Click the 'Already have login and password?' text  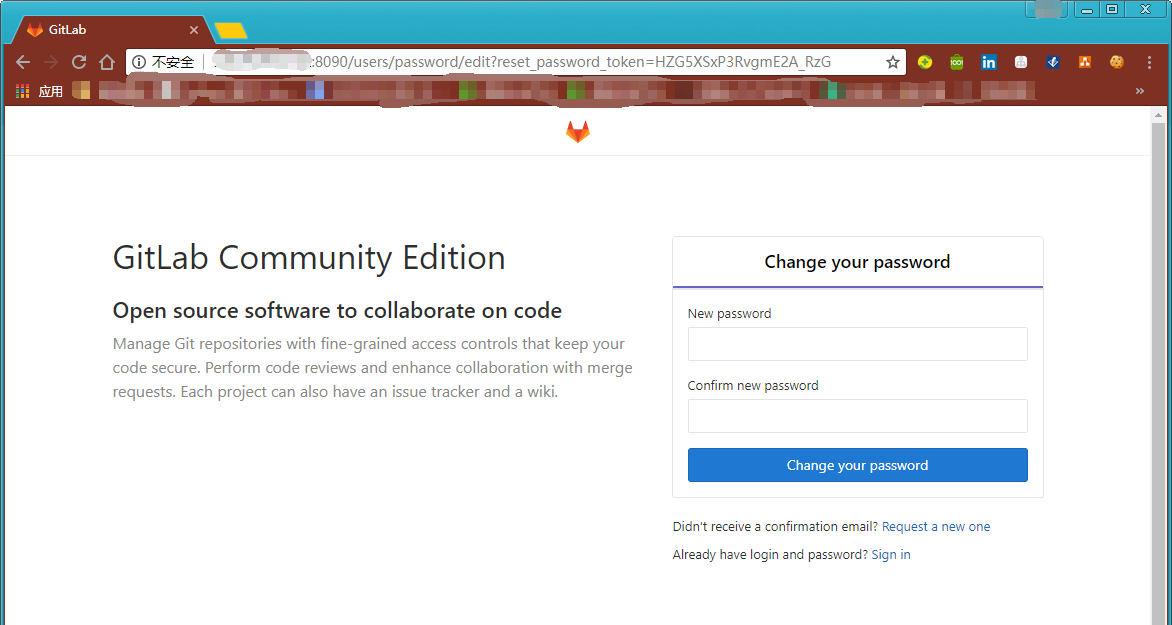pos(770,555)
